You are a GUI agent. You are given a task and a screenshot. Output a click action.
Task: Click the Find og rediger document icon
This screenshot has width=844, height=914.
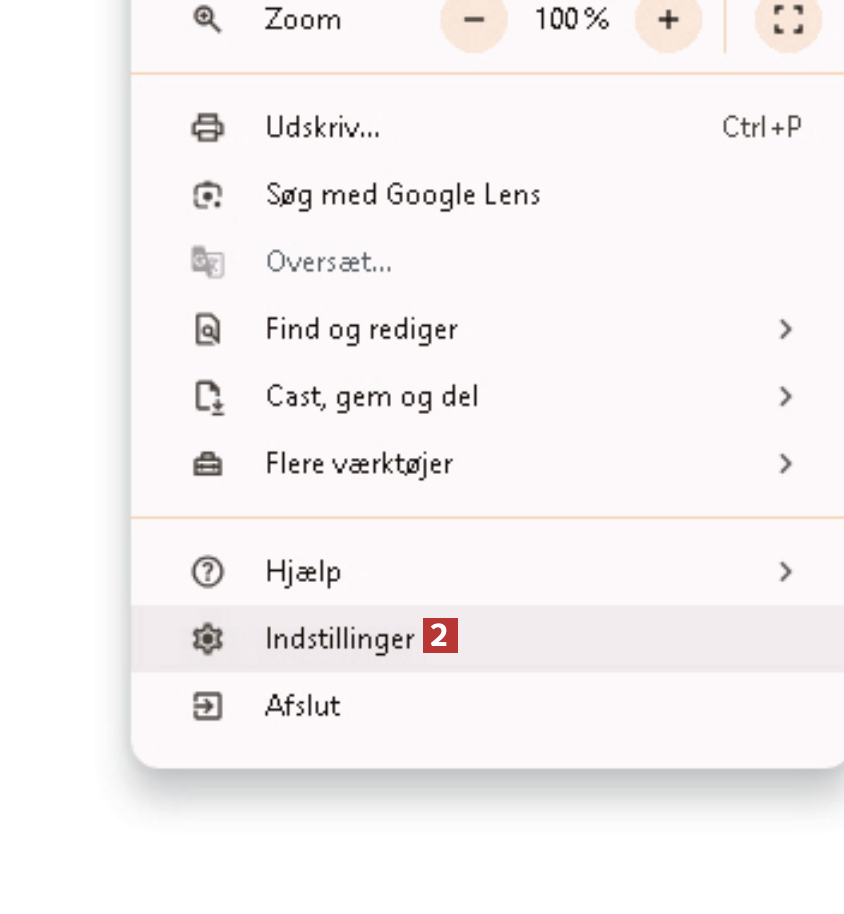pos(207,329)
